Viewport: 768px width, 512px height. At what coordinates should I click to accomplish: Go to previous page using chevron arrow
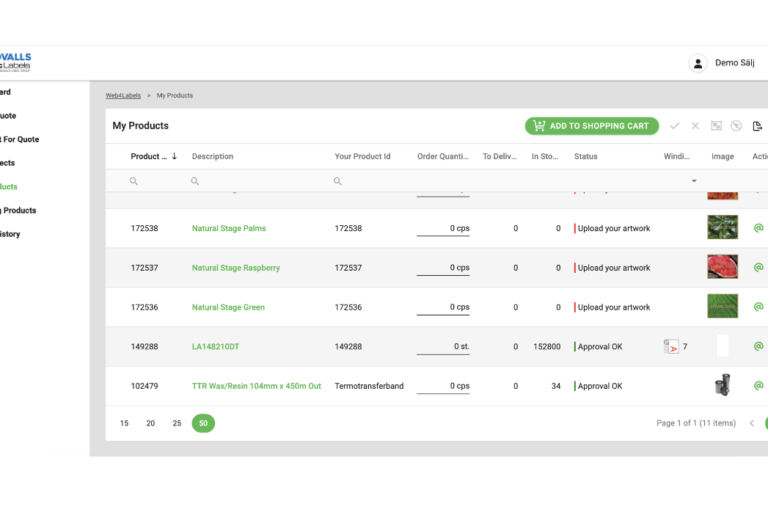click(x=752, y=423)
